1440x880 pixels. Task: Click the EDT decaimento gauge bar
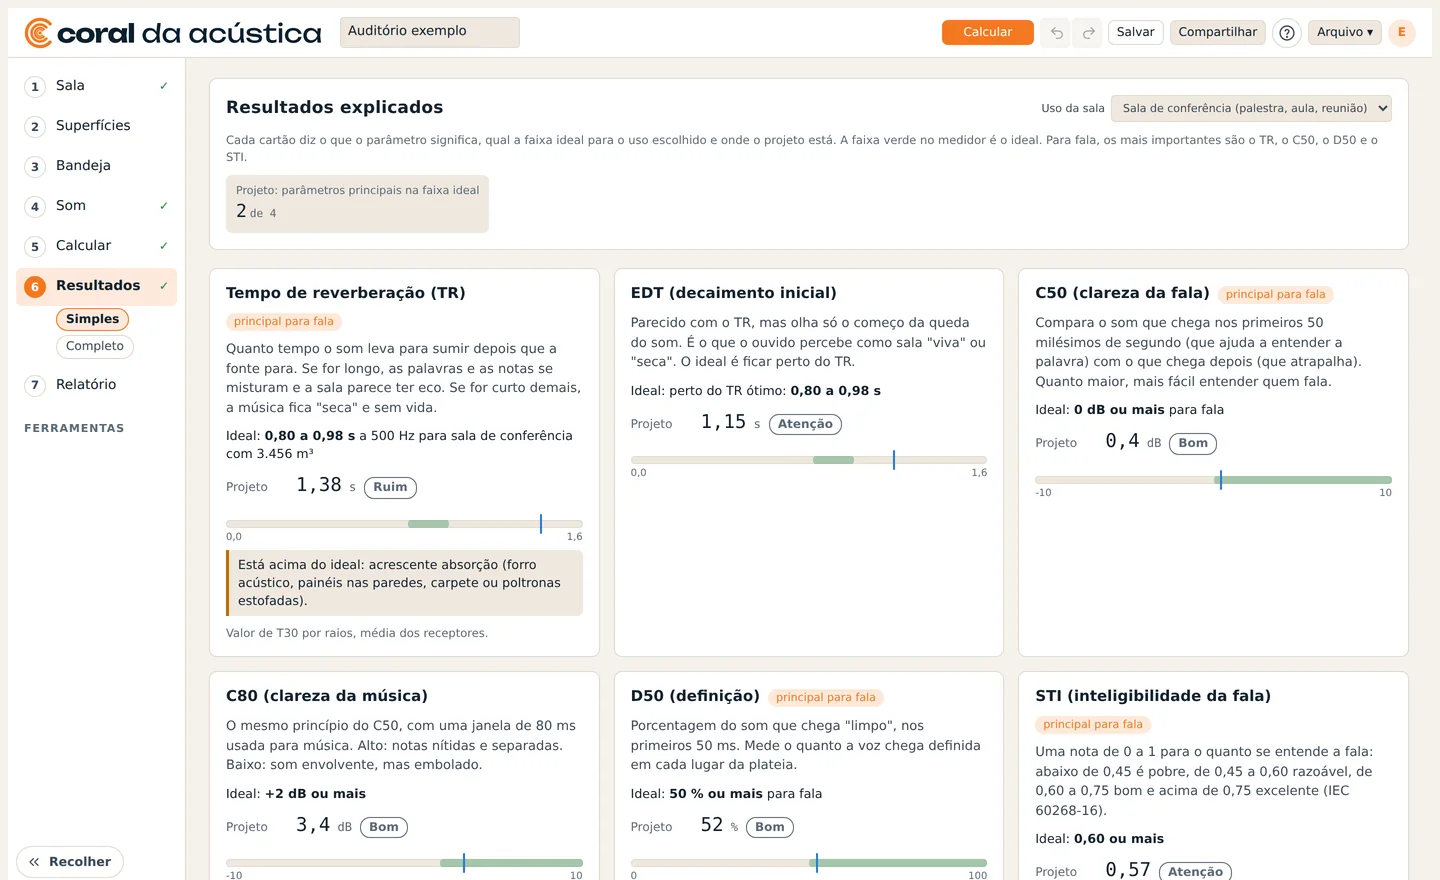pos(809,460)
